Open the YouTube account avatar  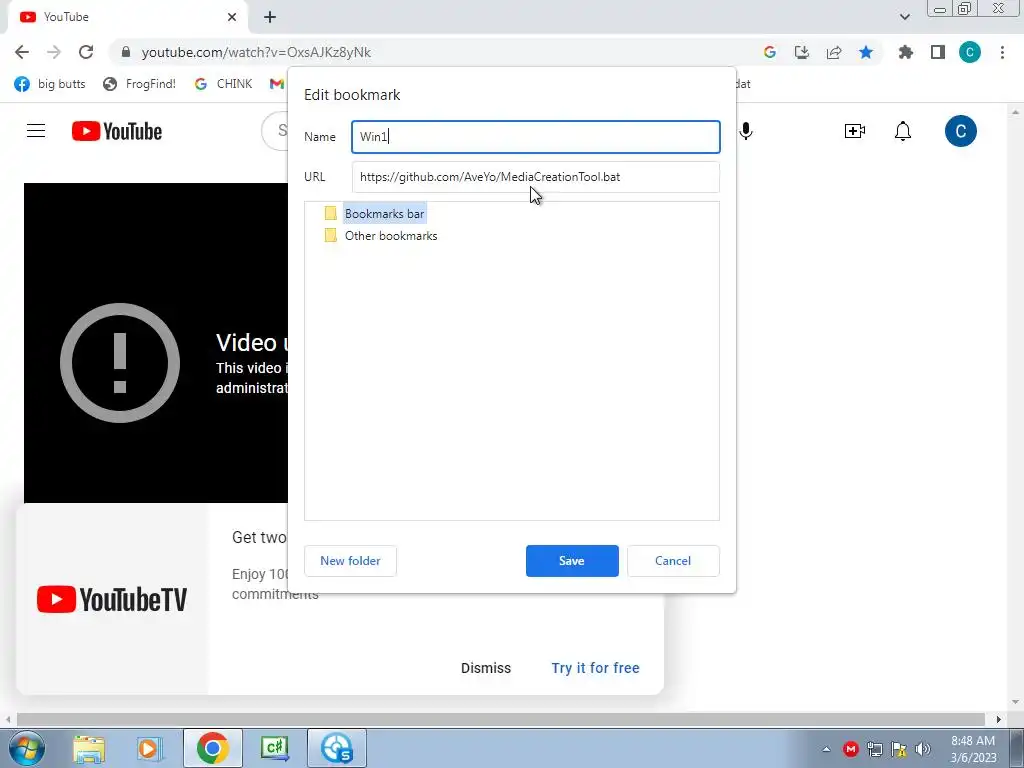(x=961, y=131)
